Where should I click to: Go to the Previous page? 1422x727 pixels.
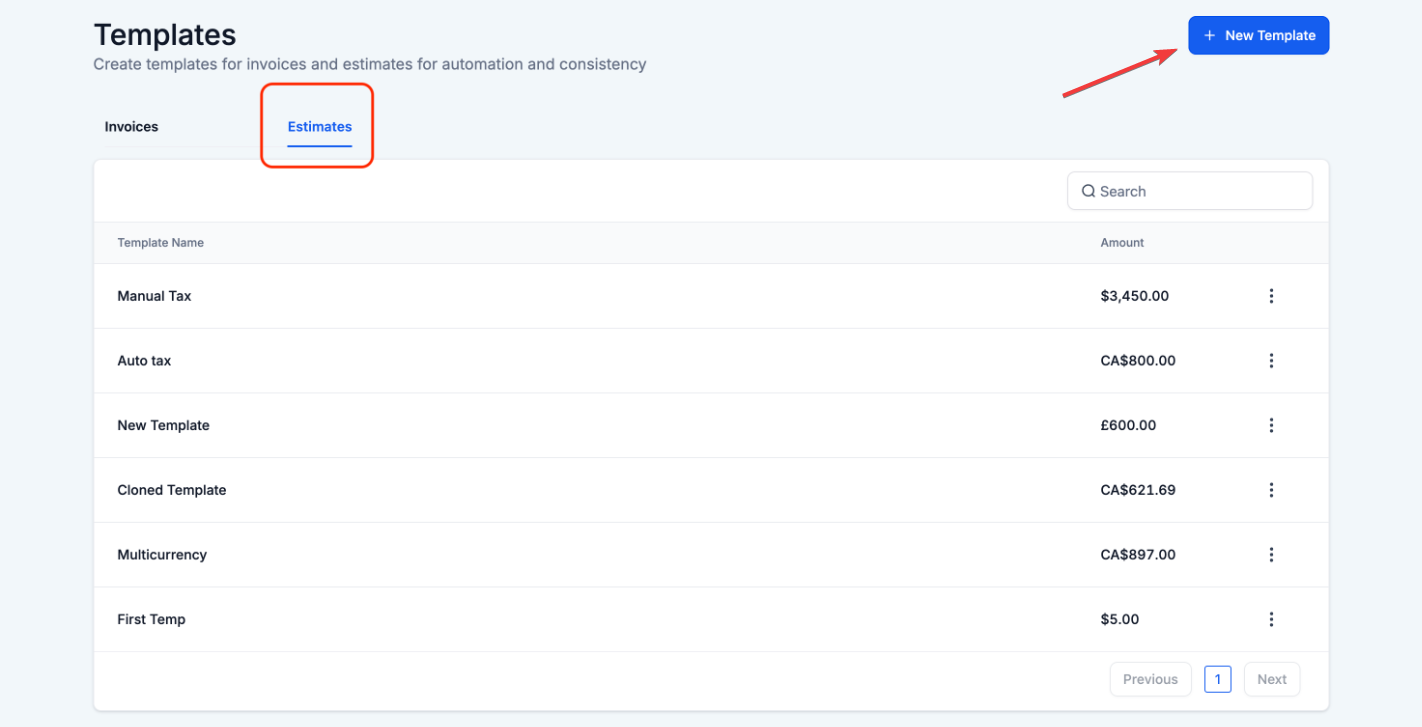click(x=1150, y=679)
